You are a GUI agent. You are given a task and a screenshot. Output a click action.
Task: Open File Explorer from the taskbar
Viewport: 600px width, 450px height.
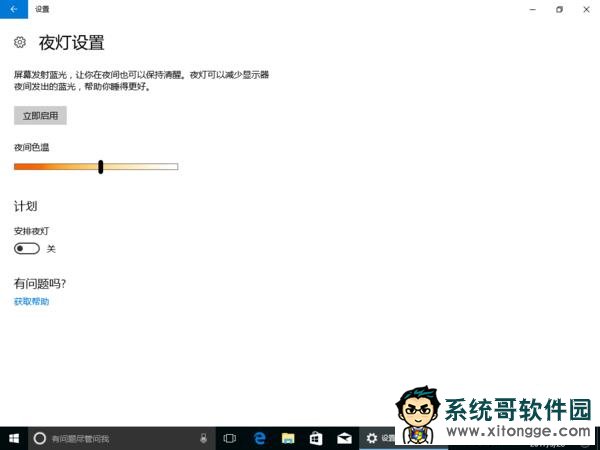pyautogui.click(x=288, y=439)
